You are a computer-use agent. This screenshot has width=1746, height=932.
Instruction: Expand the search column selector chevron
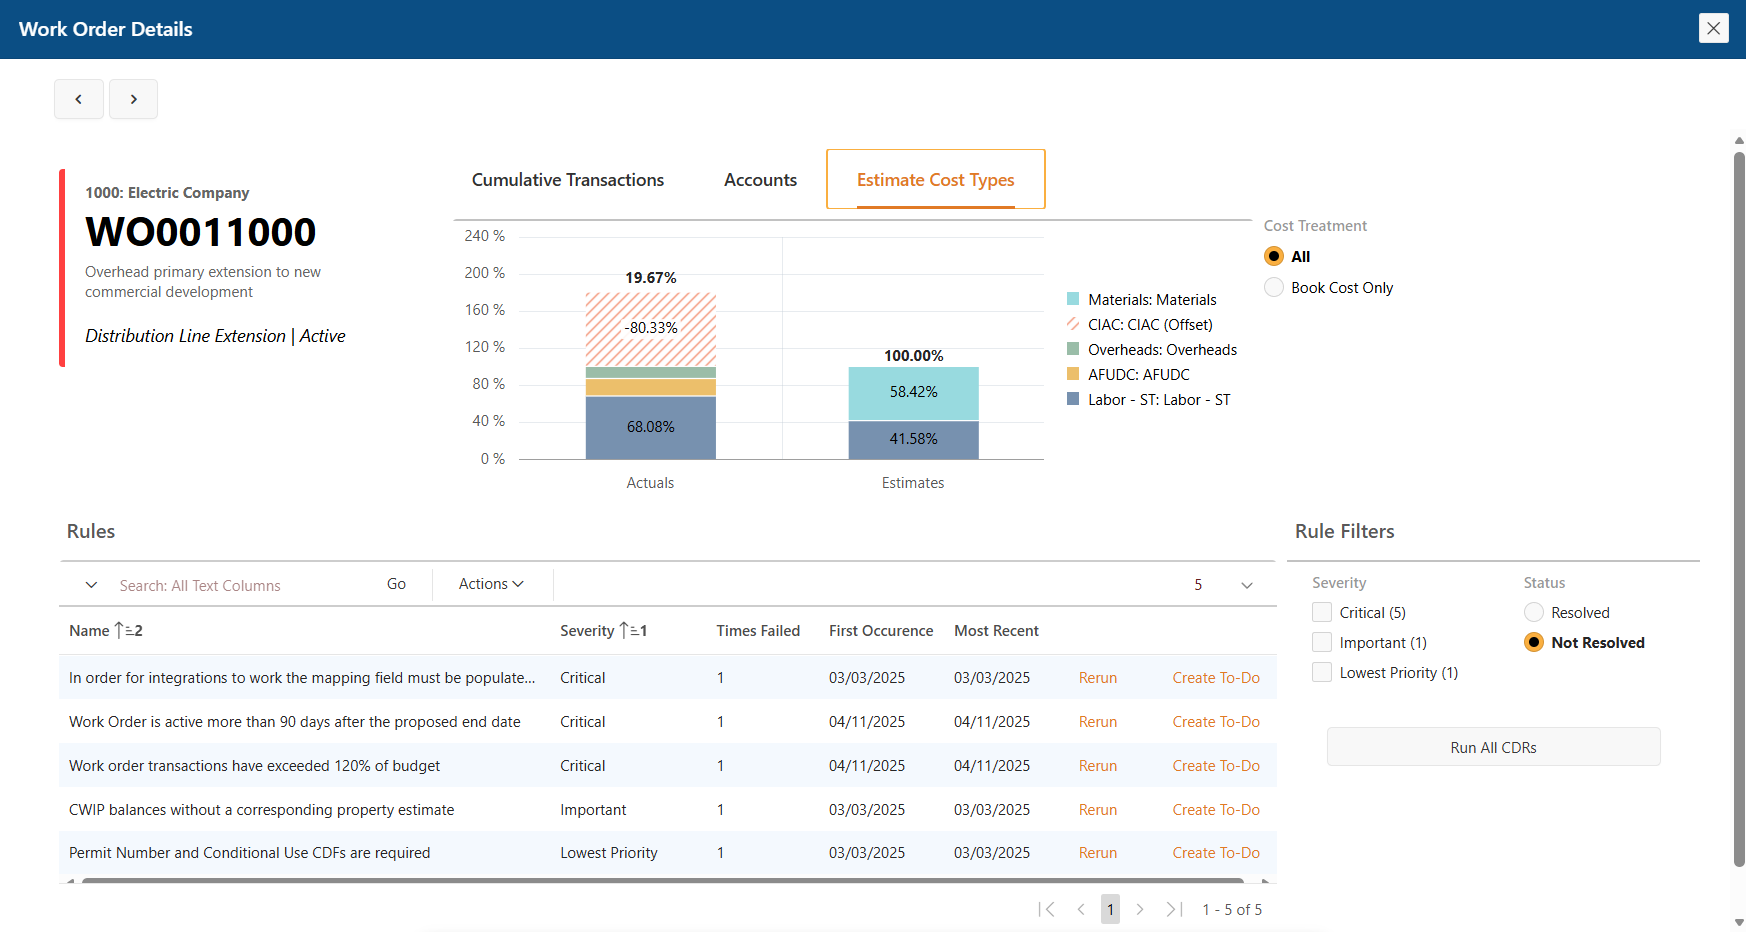(91, 585)
